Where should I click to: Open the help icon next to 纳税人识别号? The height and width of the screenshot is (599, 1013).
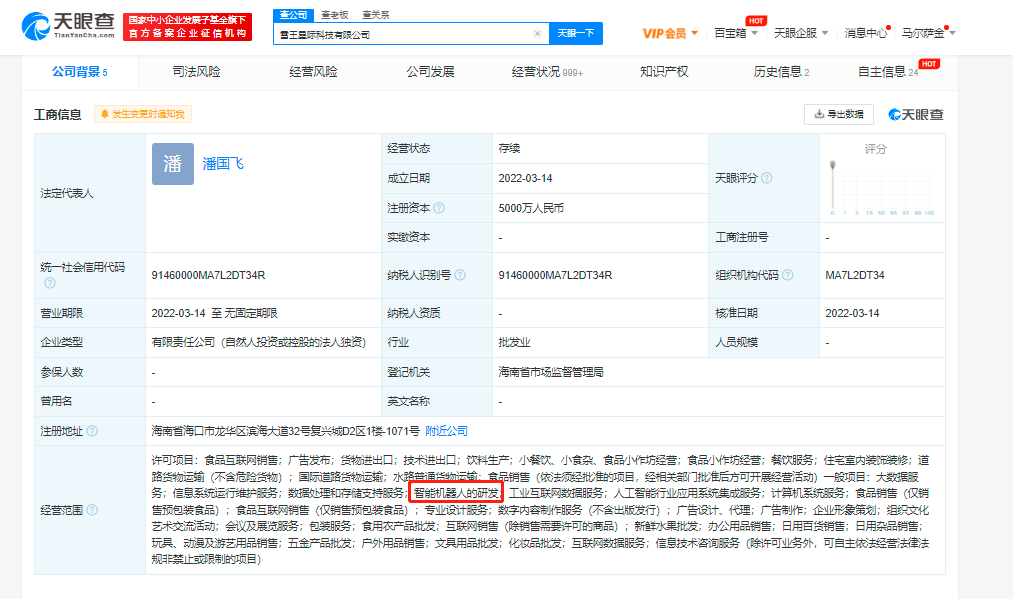460,275
